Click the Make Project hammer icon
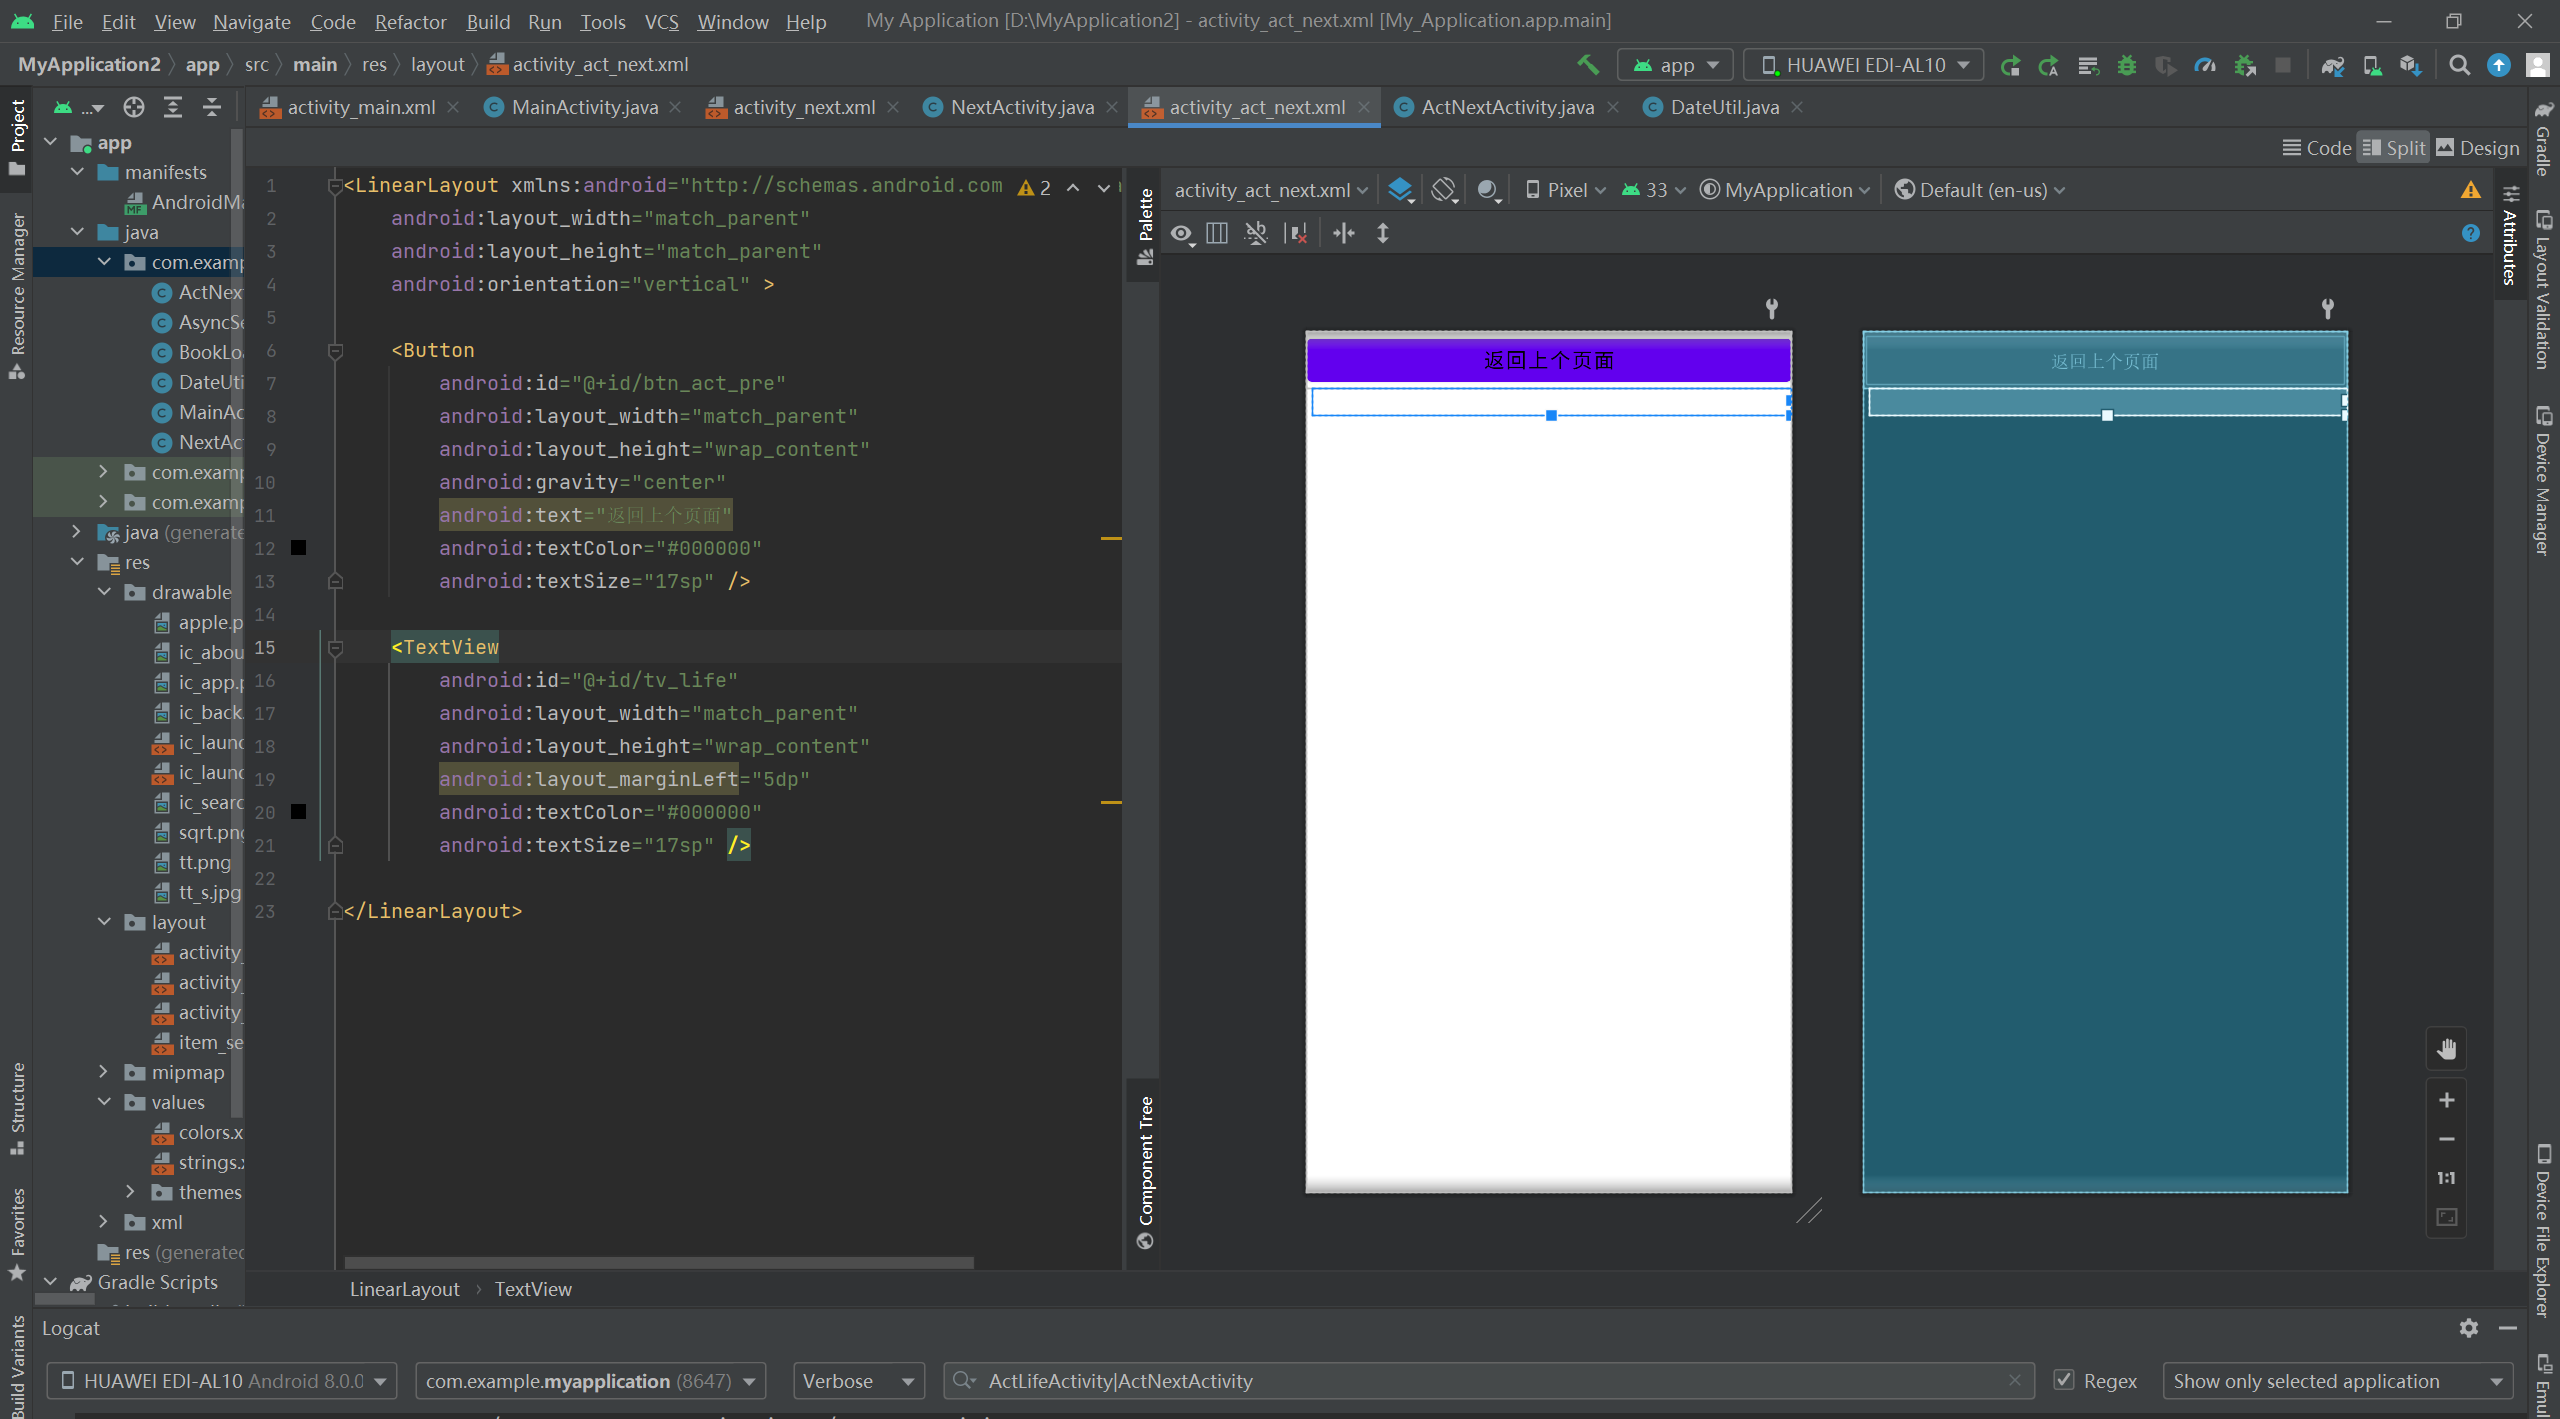The width and height of the screenshot is (2560, 1419). (1588, 65)
